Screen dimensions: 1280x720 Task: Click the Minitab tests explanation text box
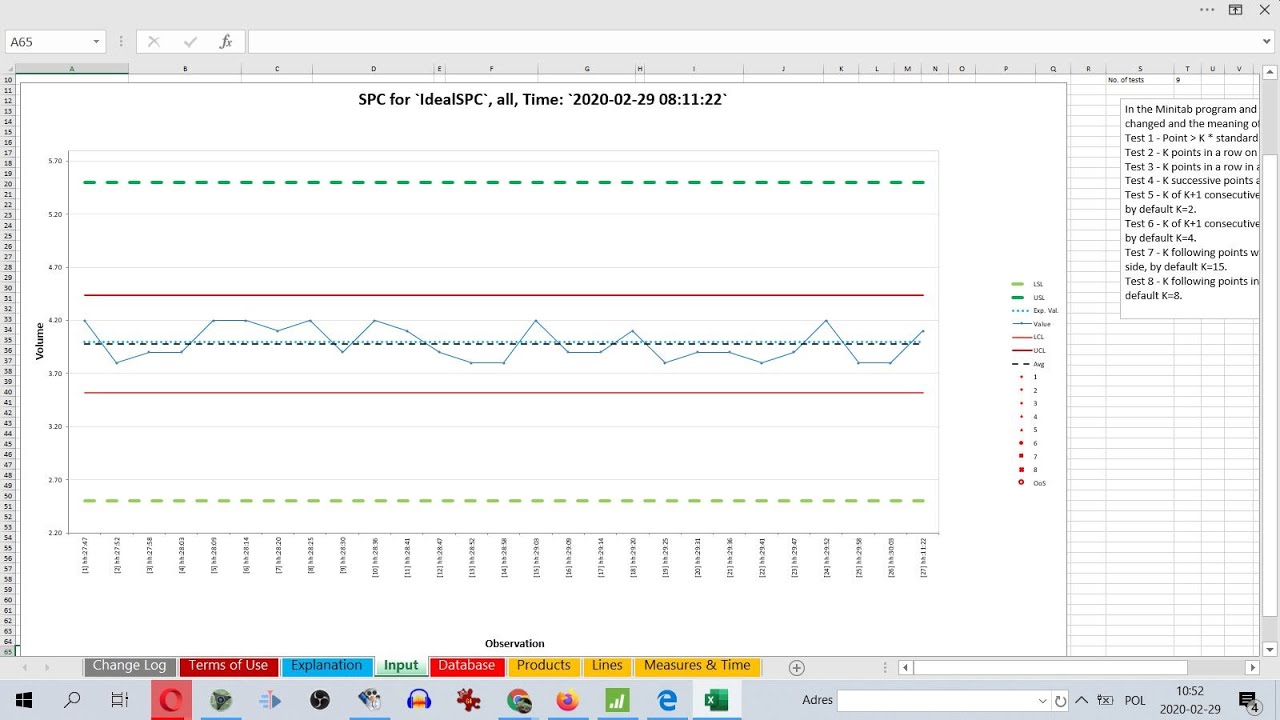pos(1190,209)
